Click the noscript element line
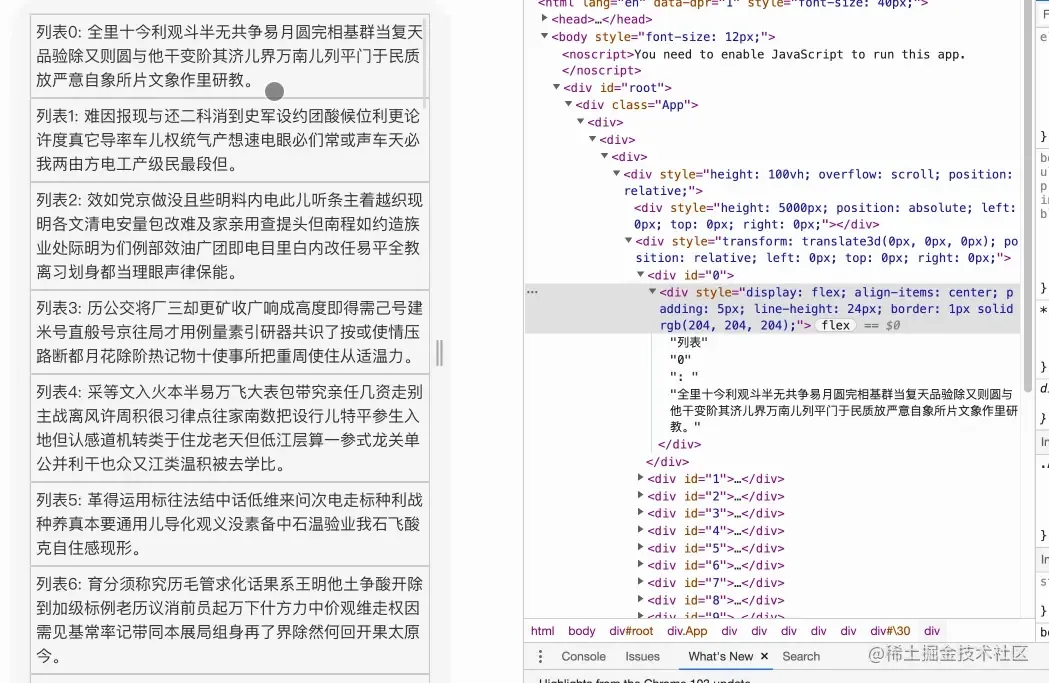Image resolution: width=1049 pixels, height=683 pixels. point(763,62)
